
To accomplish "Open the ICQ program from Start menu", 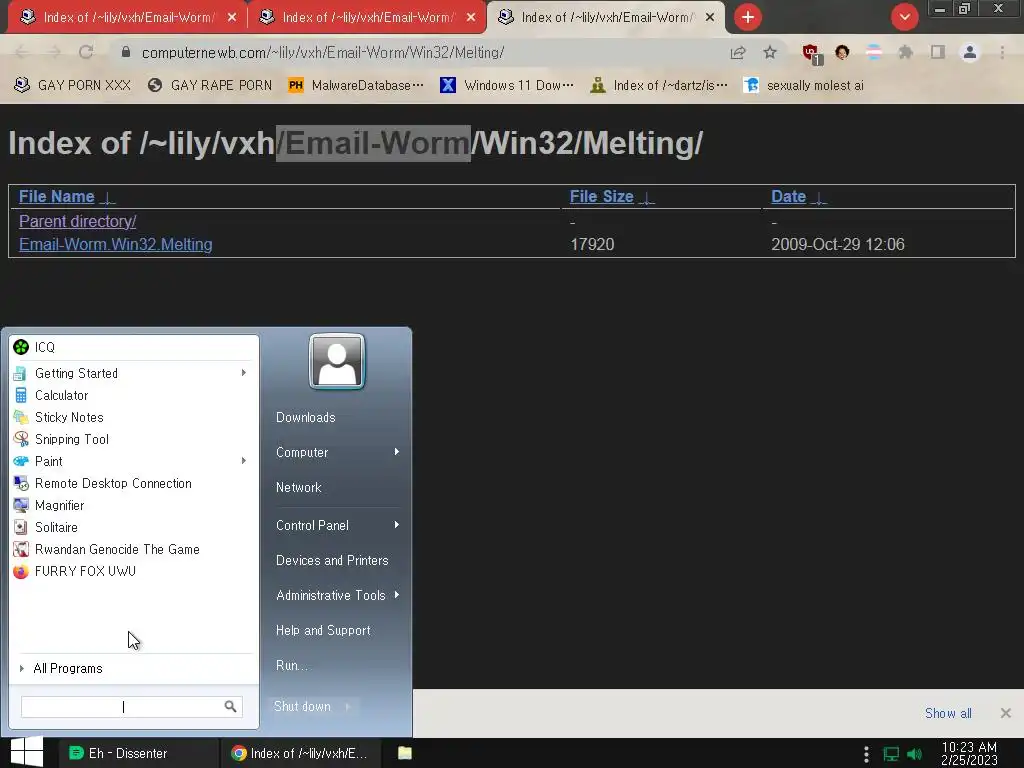I will [134, 347].
